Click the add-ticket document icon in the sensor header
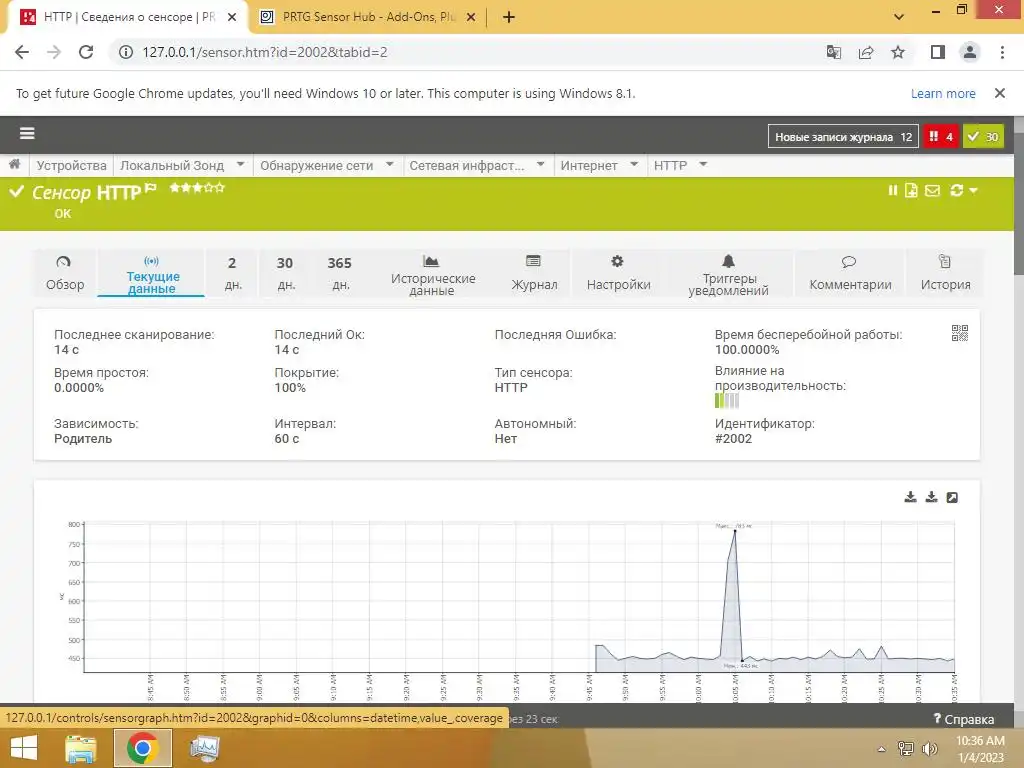This screenshot has height=768, width=1024. [911, 190]
